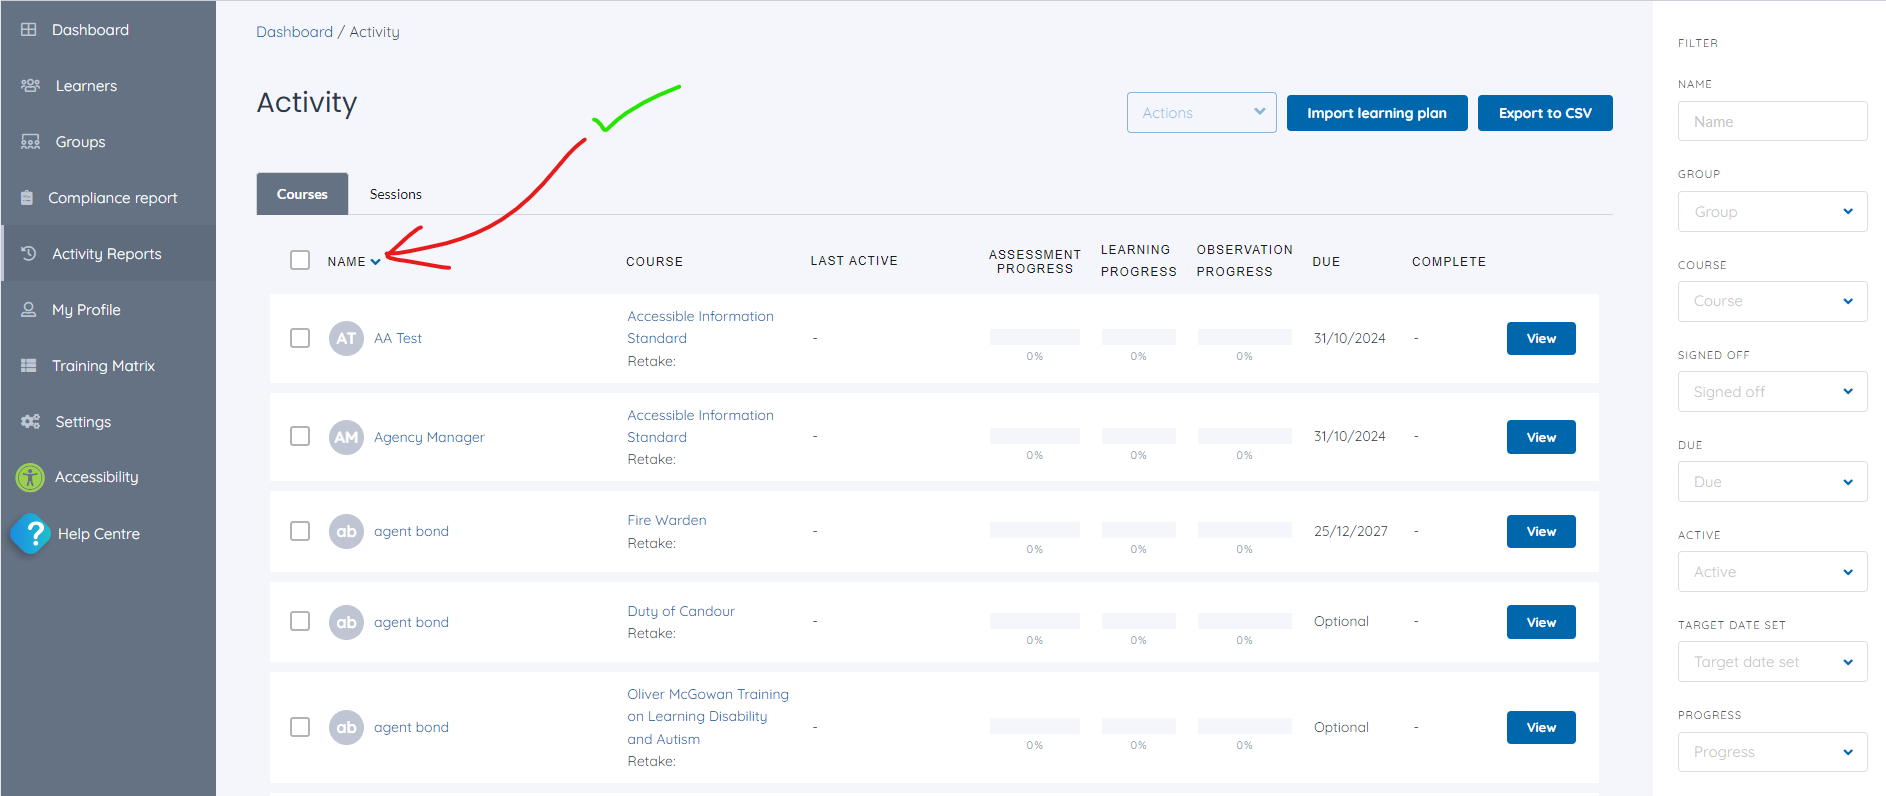Click the ab avatar in Duty of Candour row
The image size is (1886, 796).
[x=346, y=622]
